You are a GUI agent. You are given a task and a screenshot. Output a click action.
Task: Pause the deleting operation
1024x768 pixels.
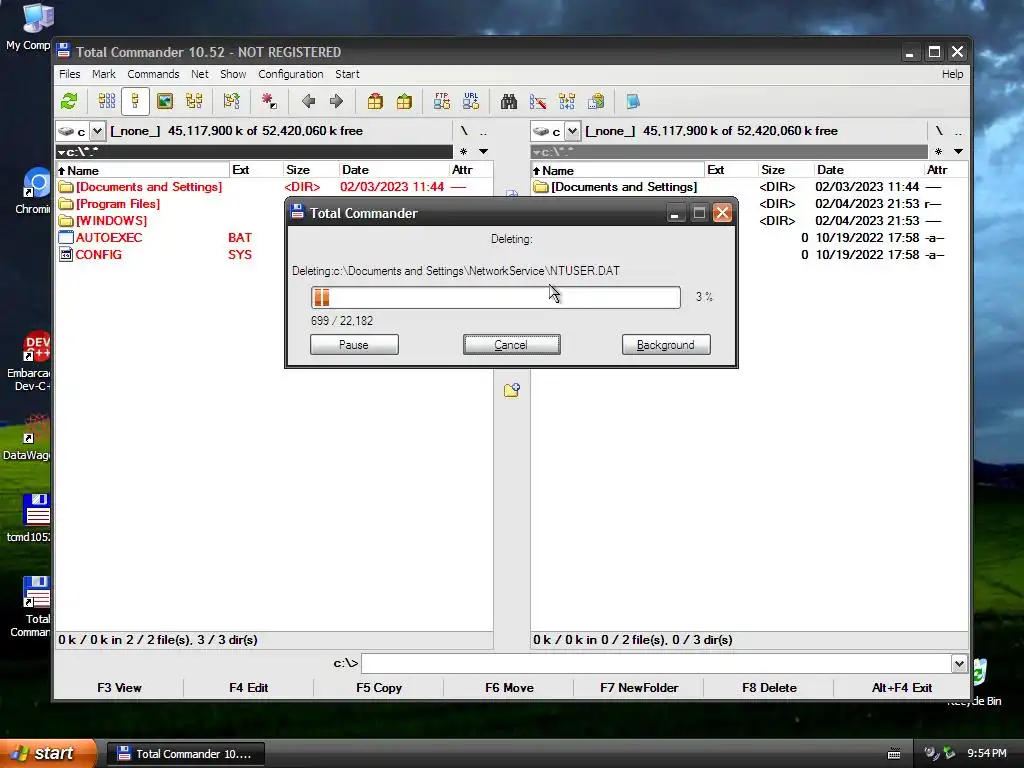354,345
